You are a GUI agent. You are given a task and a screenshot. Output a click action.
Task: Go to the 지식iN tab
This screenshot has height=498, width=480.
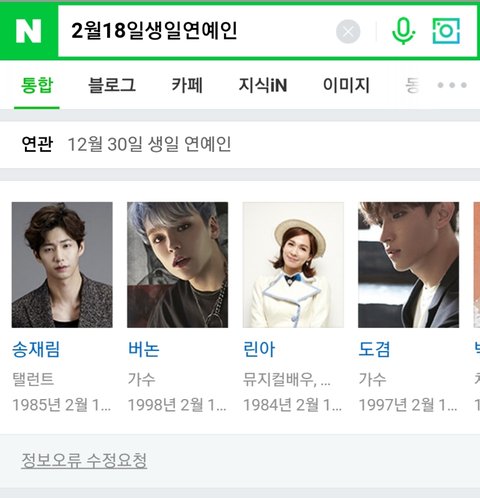tap(263, 85)
